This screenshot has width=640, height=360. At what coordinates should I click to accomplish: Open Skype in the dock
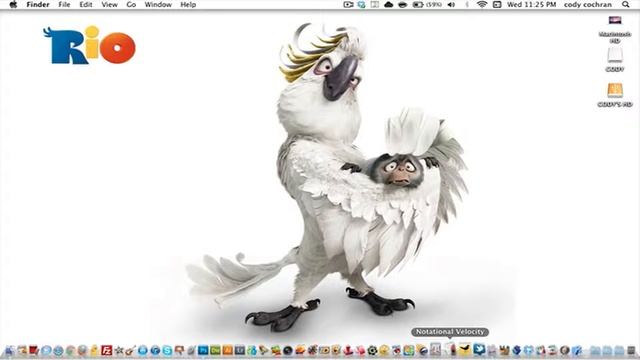tap(167, 350)
